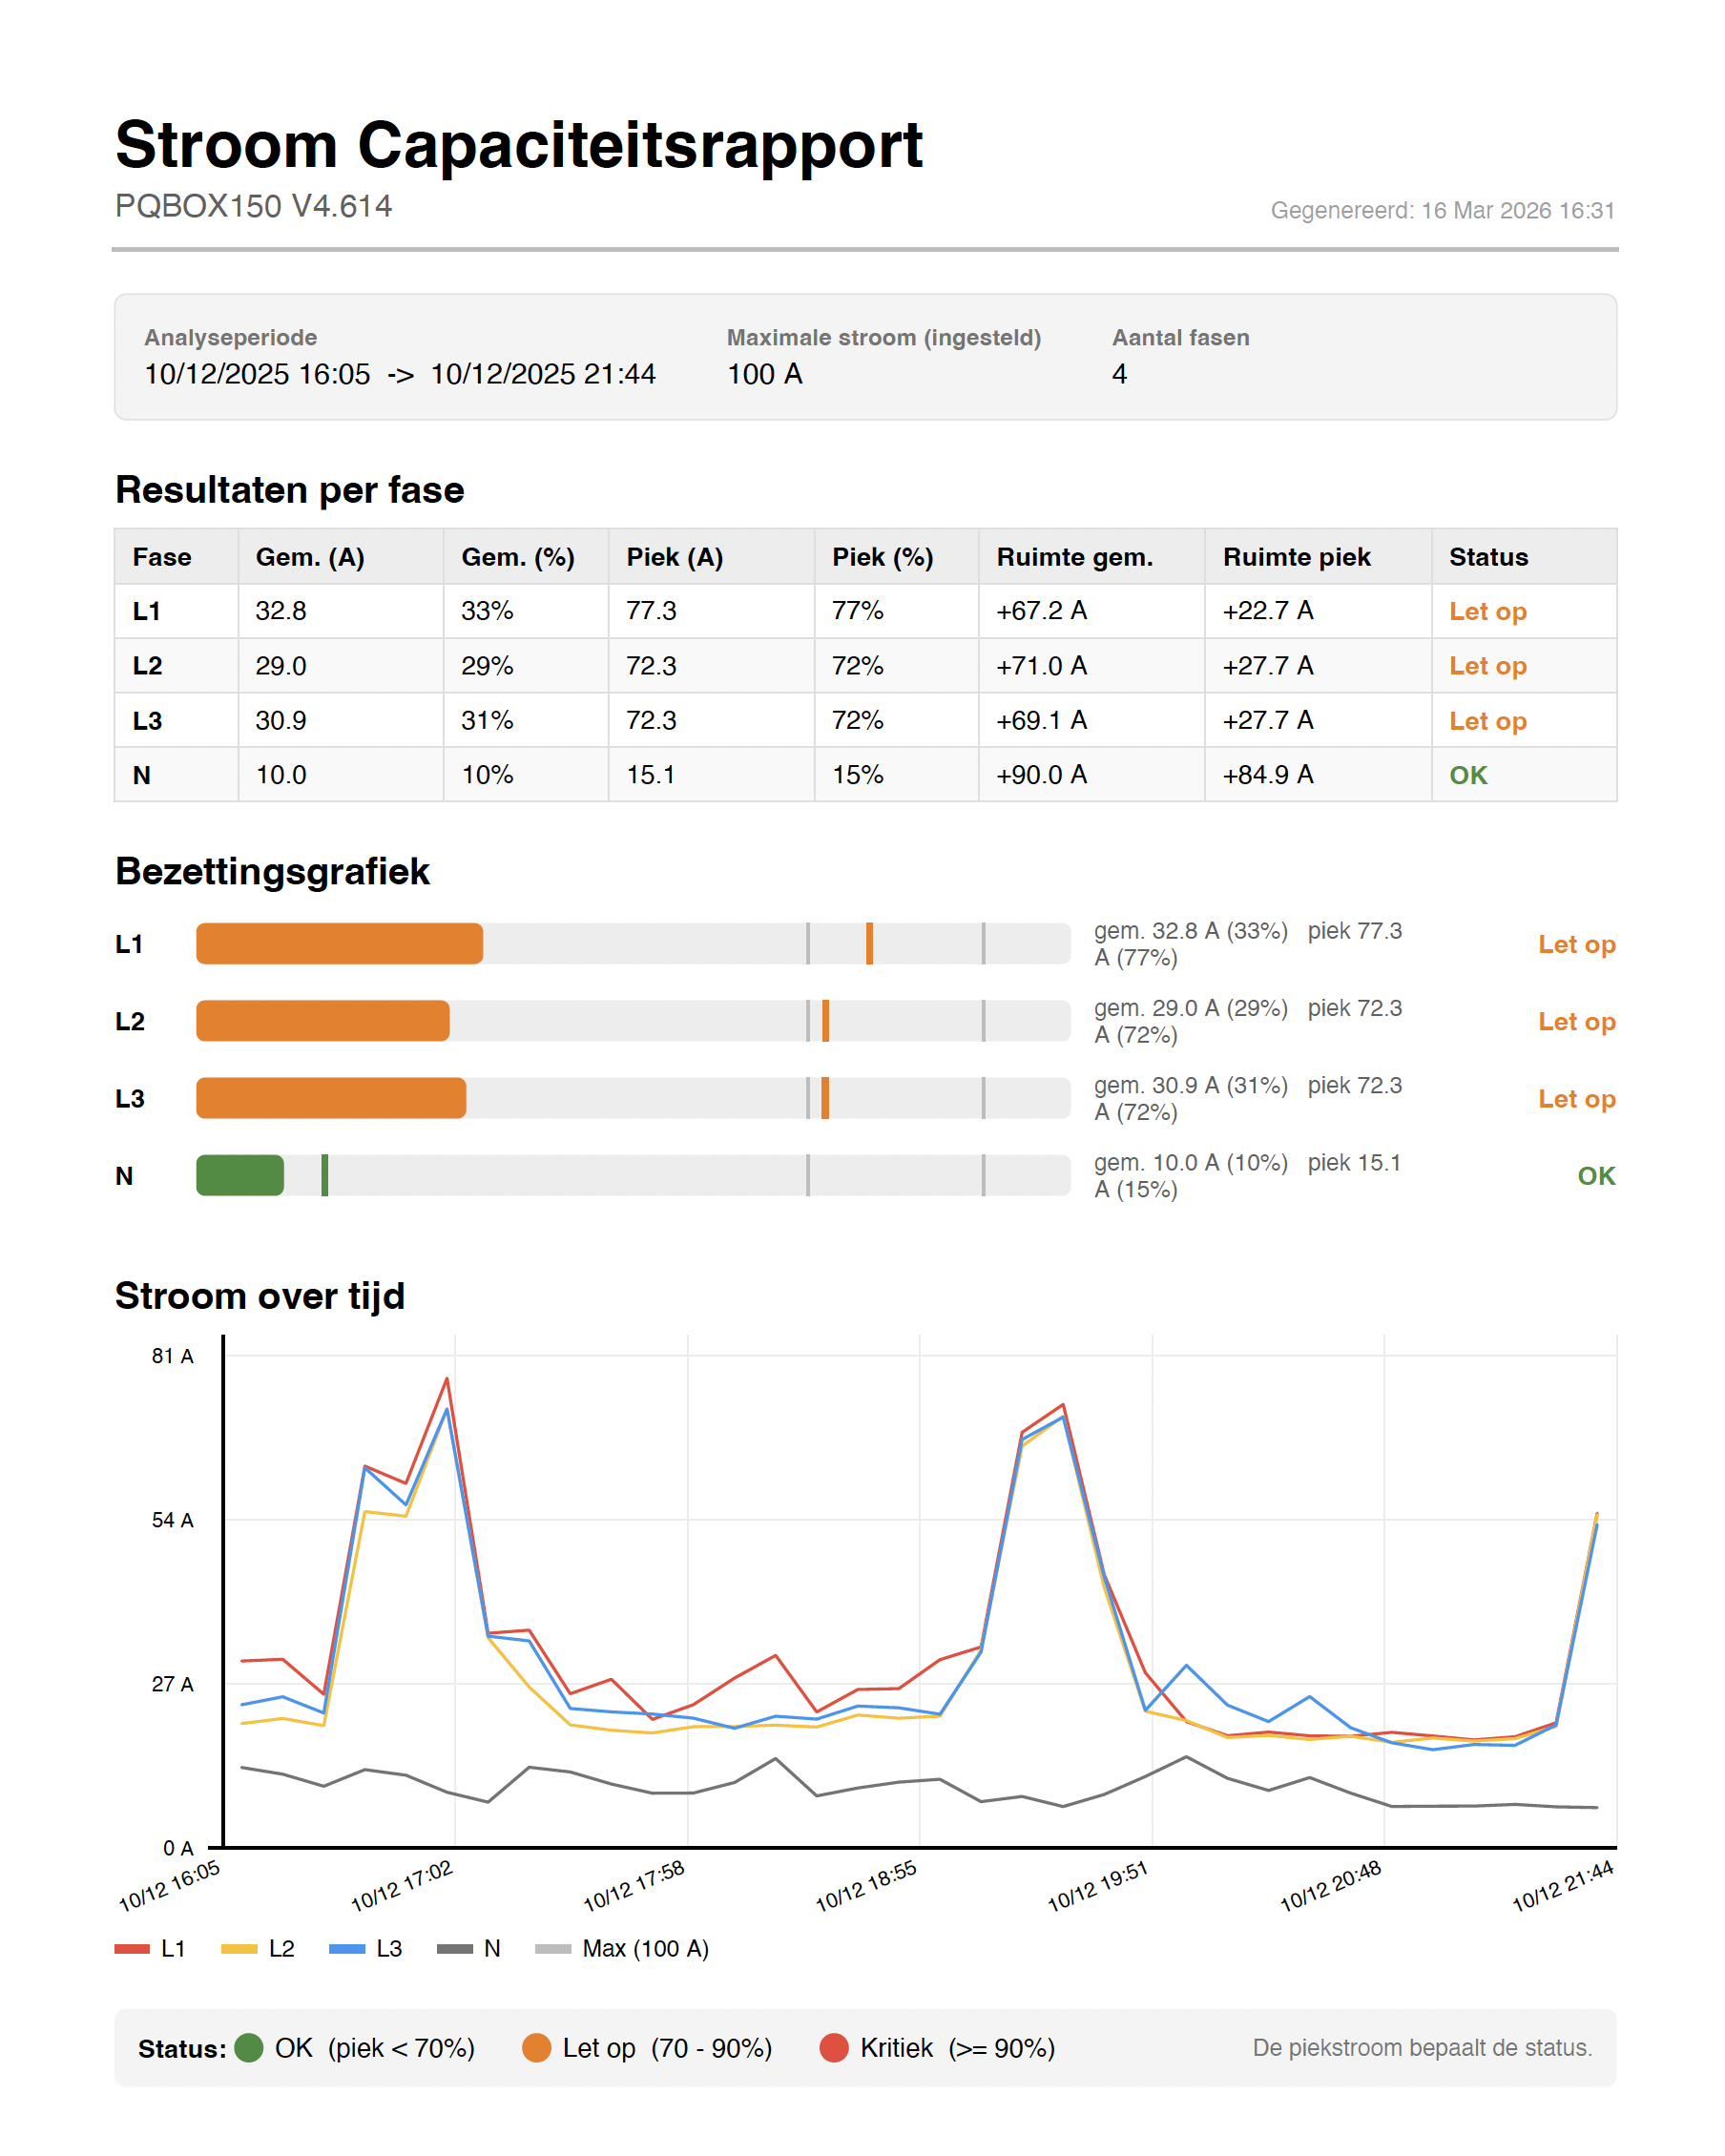Click the N green occupancy bar fill
The image size is (1725, 2156).
point(240,1175)
